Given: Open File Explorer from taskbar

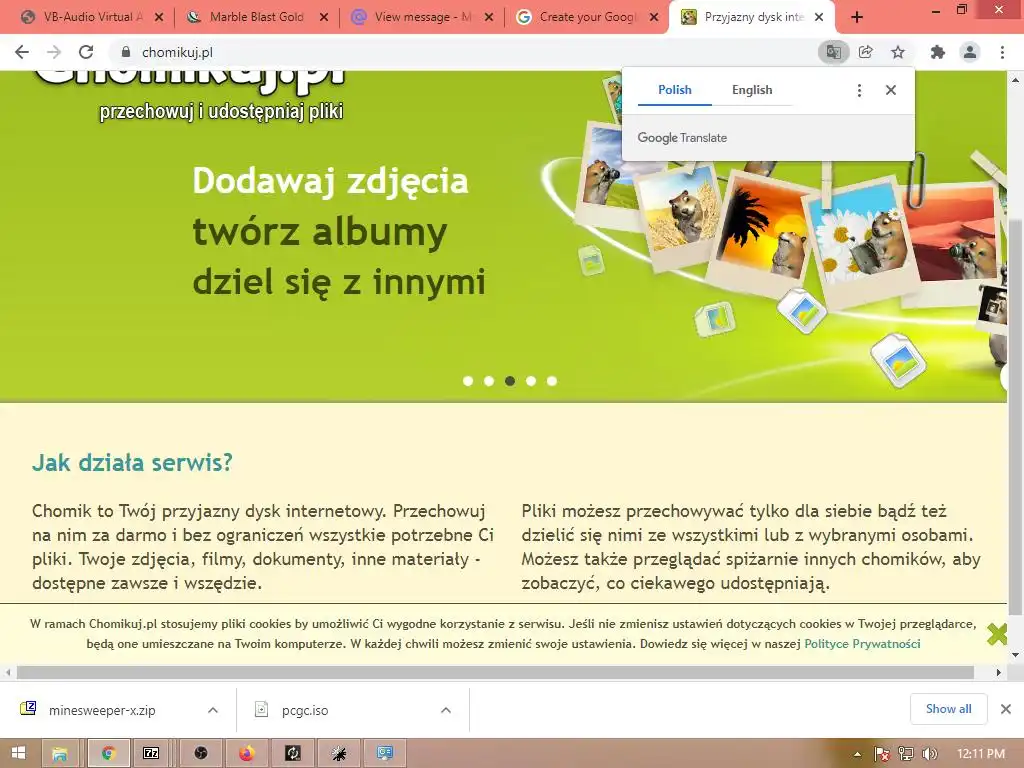Looking at the screenshot, I should [x=60, y=753].
